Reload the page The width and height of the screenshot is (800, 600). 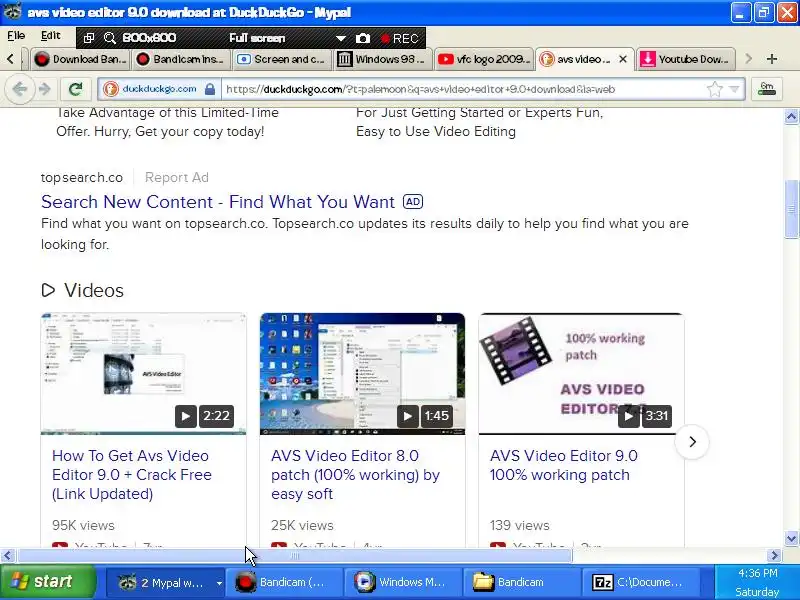pos(76,89)
